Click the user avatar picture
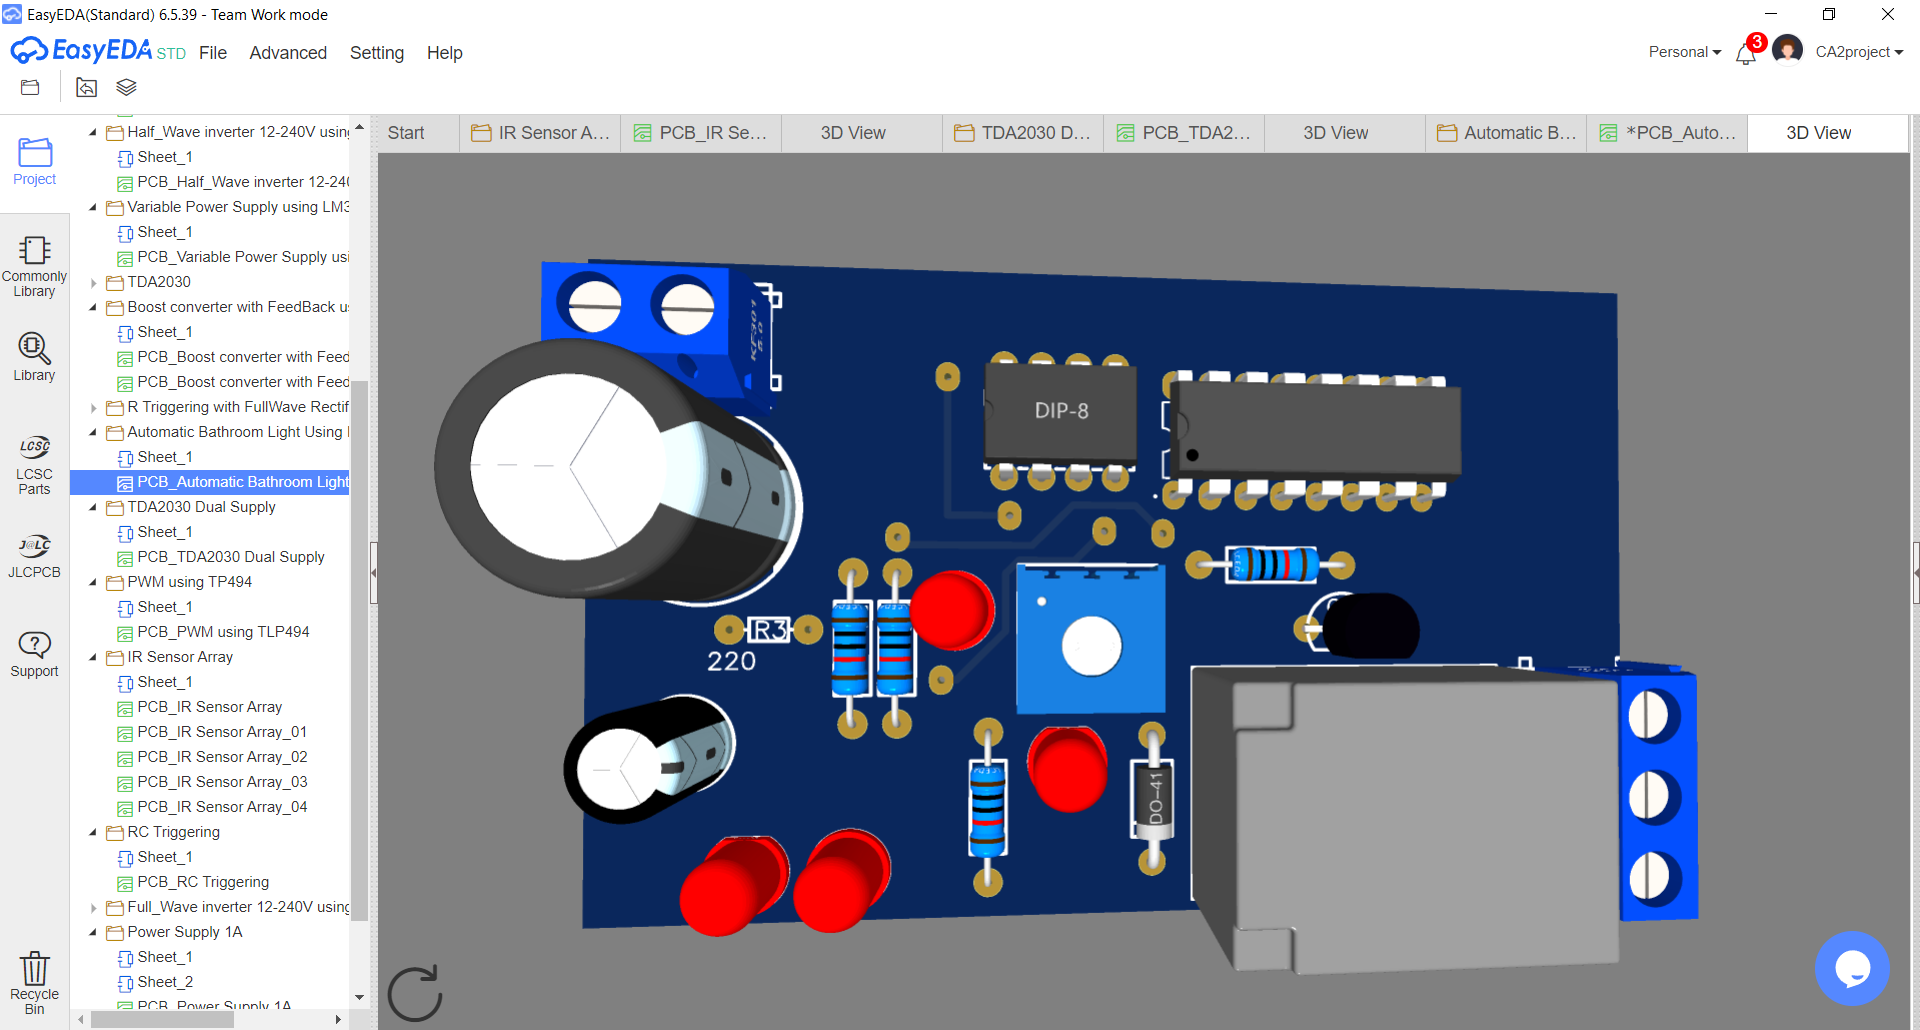 pos(1787,49)
